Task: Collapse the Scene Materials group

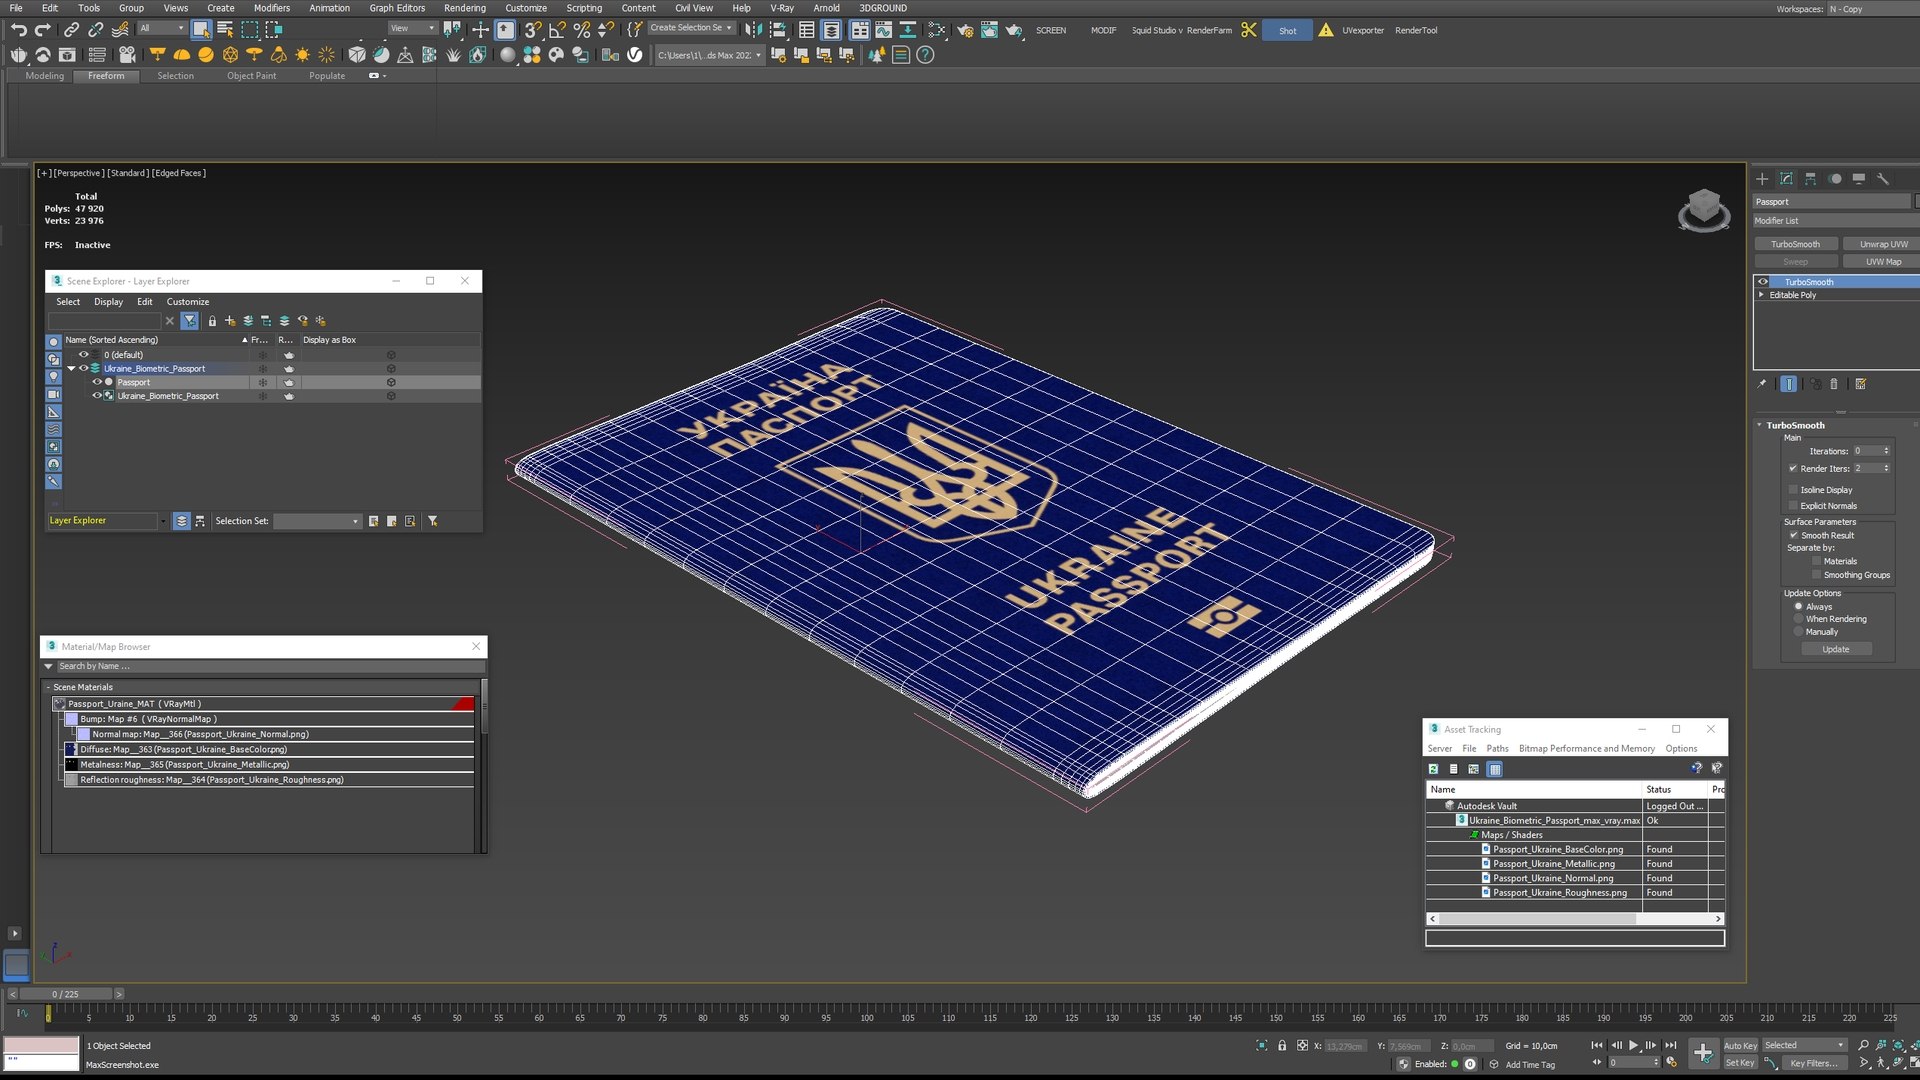Action: [x=47, y=687]
